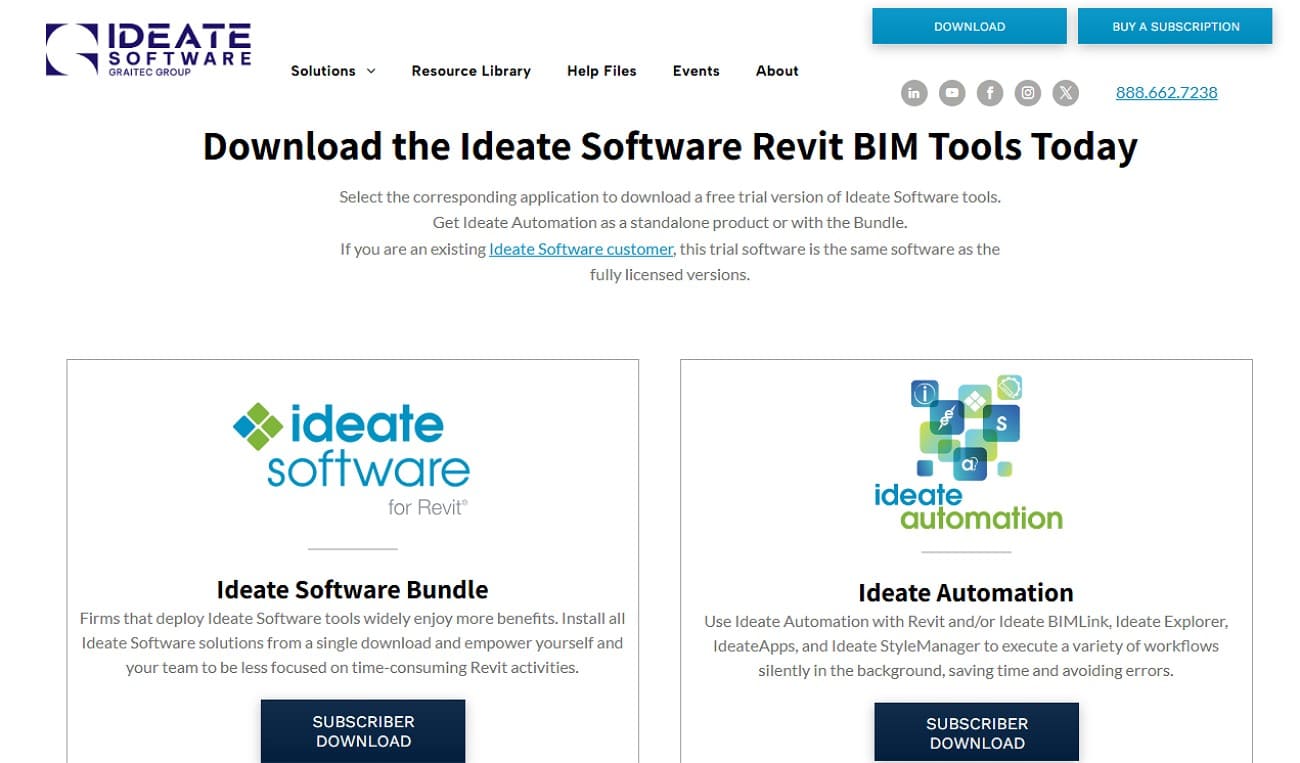Click the chevron arrow beside Solutions
Viewport: 1300px width, 763px height.
click(371, 71)
